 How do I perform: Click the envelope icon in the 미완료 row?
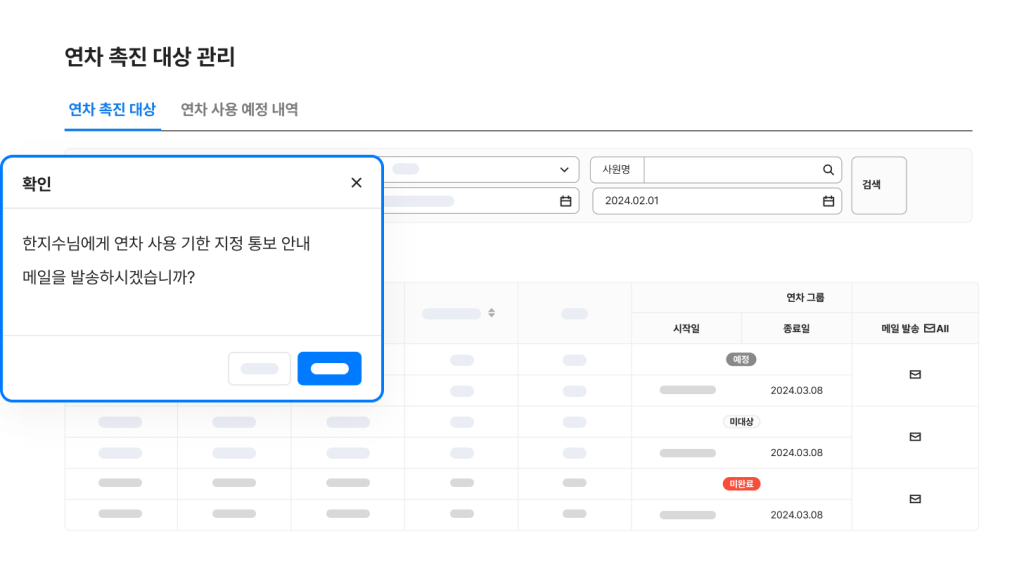pyautogui.click(x=915, y=499)
